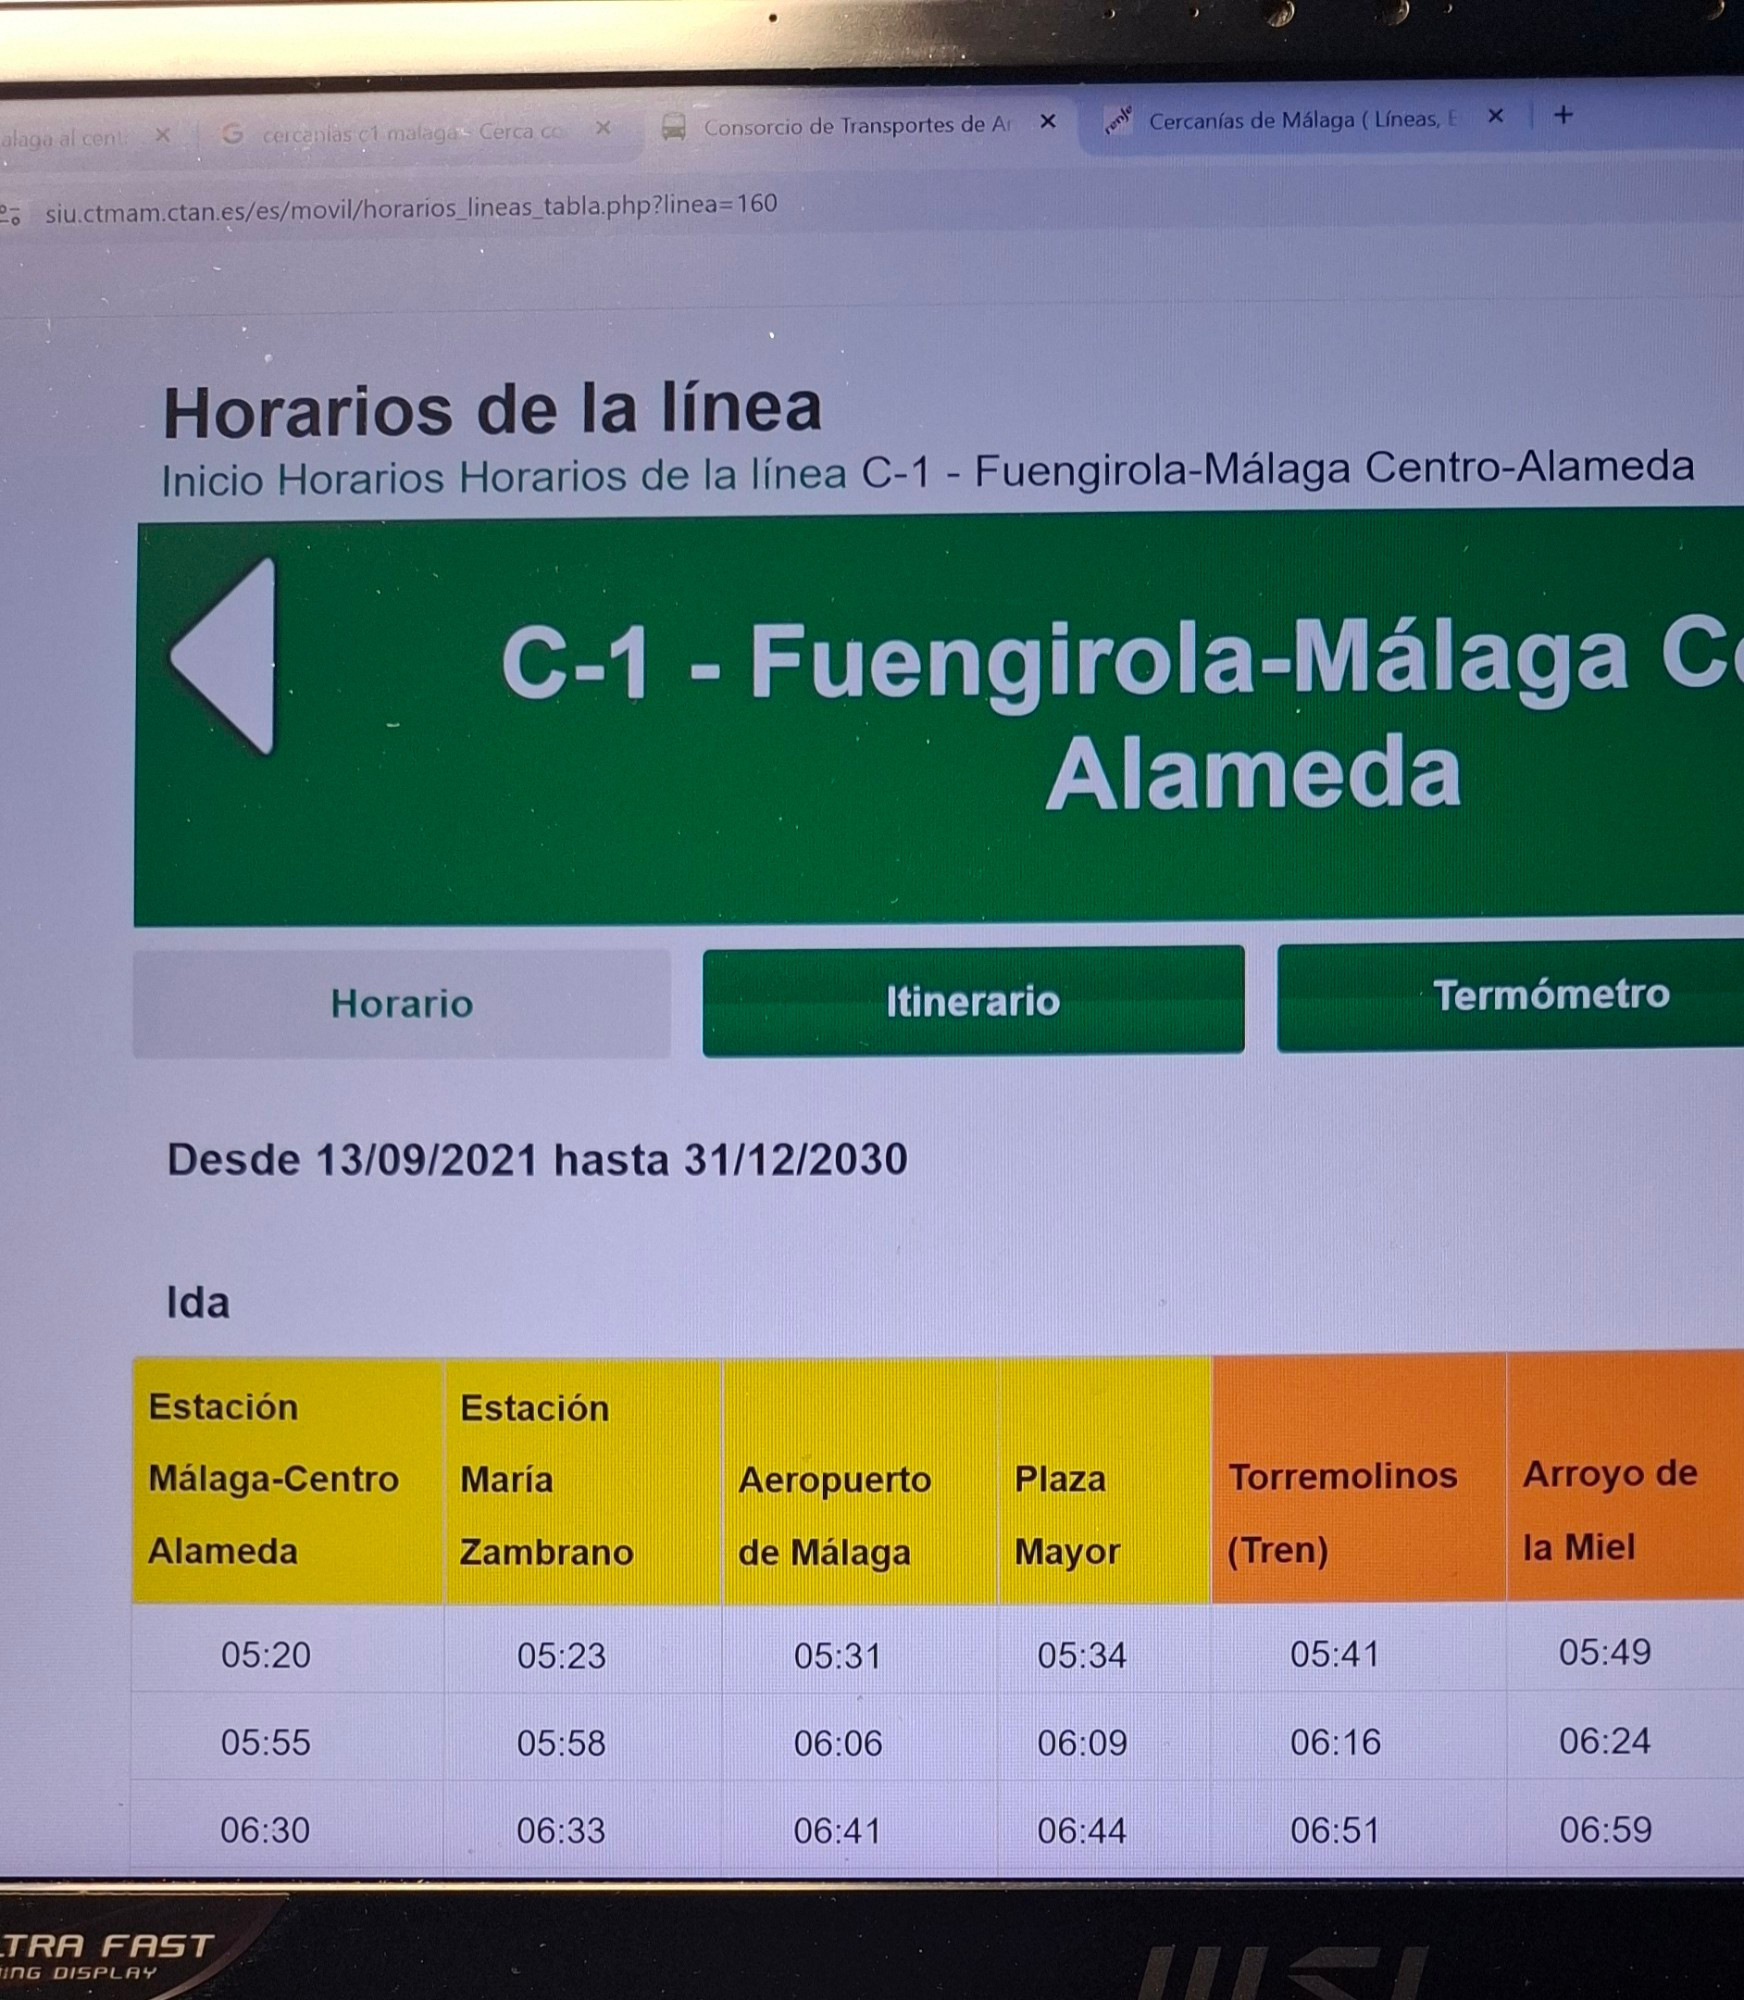Click the 06:59 time cell
This screenshot has width=1744, height=2000.
point(1606,1829)
